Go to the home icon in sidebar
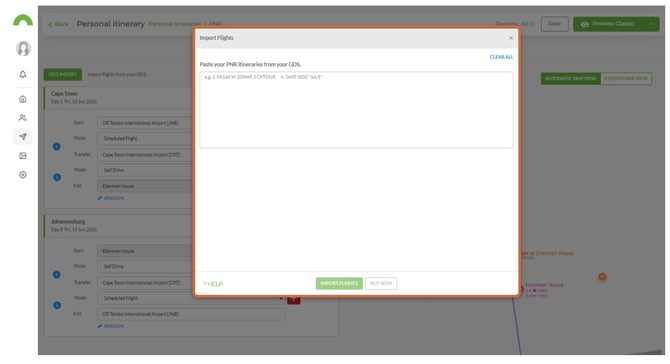The height and width of the screenshot is (364, 670). [x=23, y=99]
